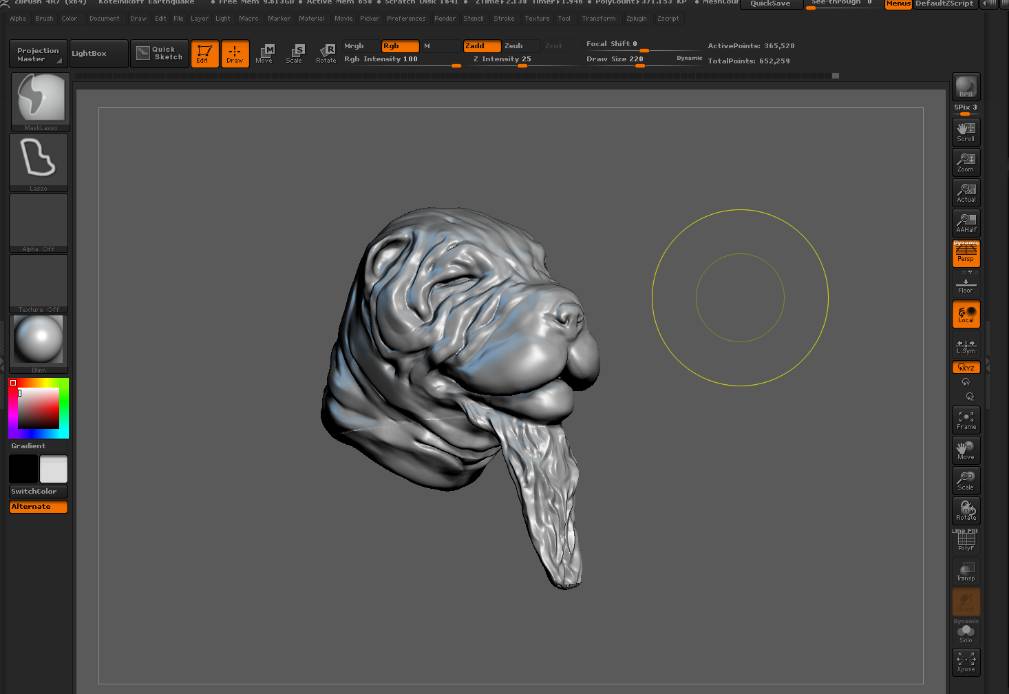Click the Solo mode icon

966,633
